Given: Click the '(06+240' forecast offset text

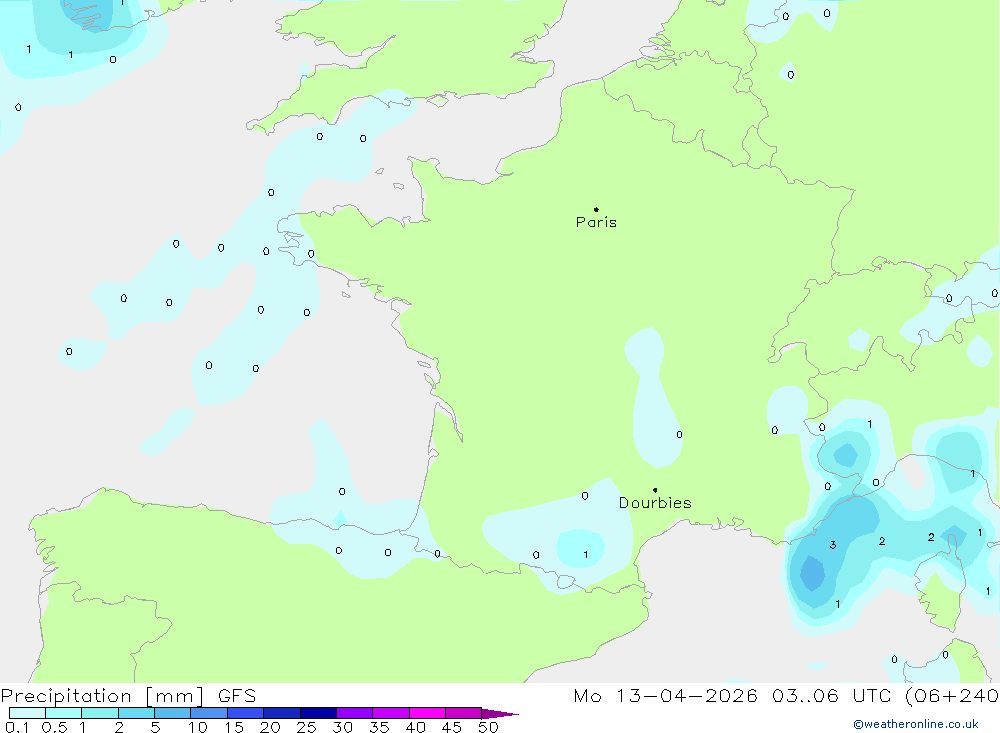Looking at the screenshot, I should point(952,696).
